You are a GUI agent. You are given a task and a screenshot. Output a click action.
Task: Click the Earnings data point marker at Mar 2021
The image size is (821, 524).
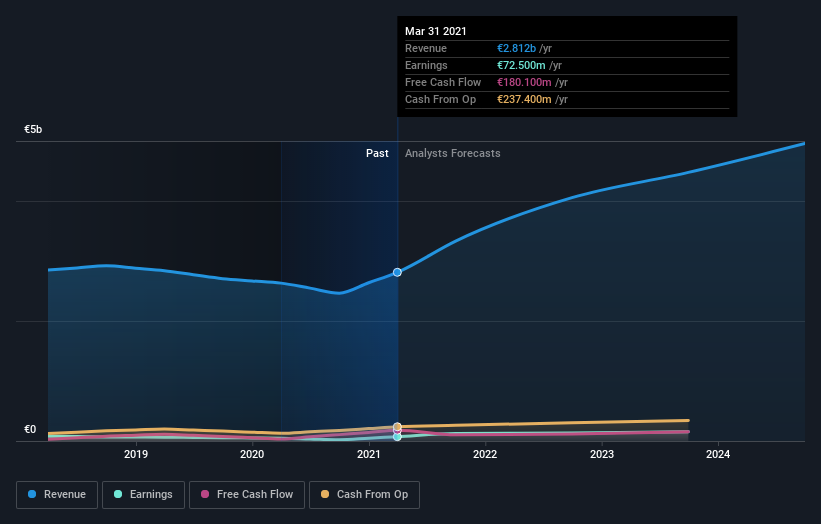coord(397,437)
